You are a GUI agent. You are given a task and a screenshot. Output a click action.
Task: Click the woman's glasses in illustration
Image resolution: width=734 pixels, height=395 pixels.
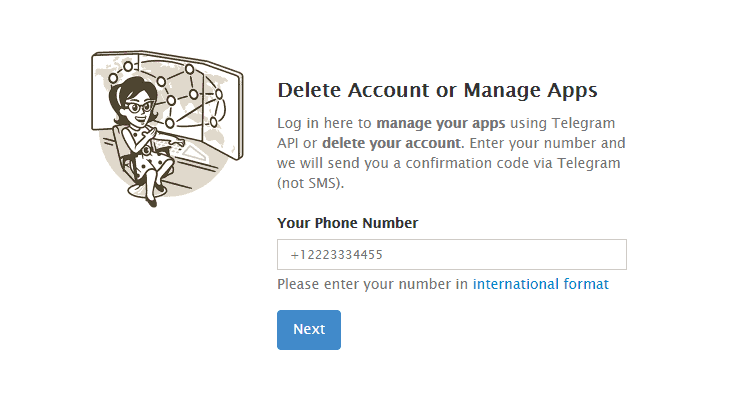(139, 107)
